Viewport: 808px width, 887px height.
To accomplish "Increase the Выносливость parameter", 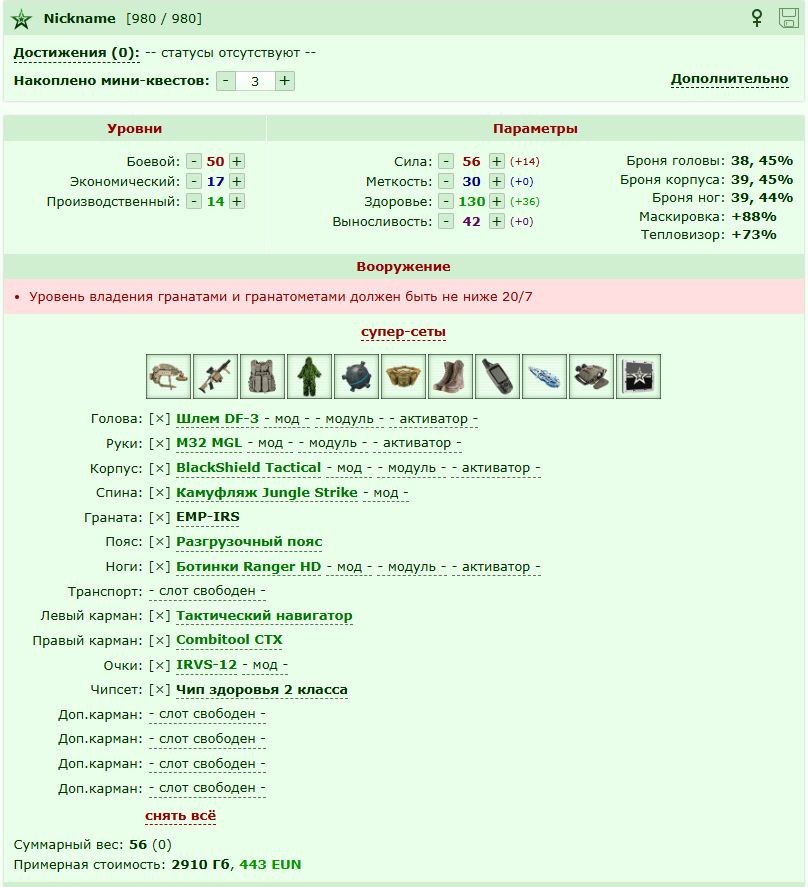I will tap(496, 221).
